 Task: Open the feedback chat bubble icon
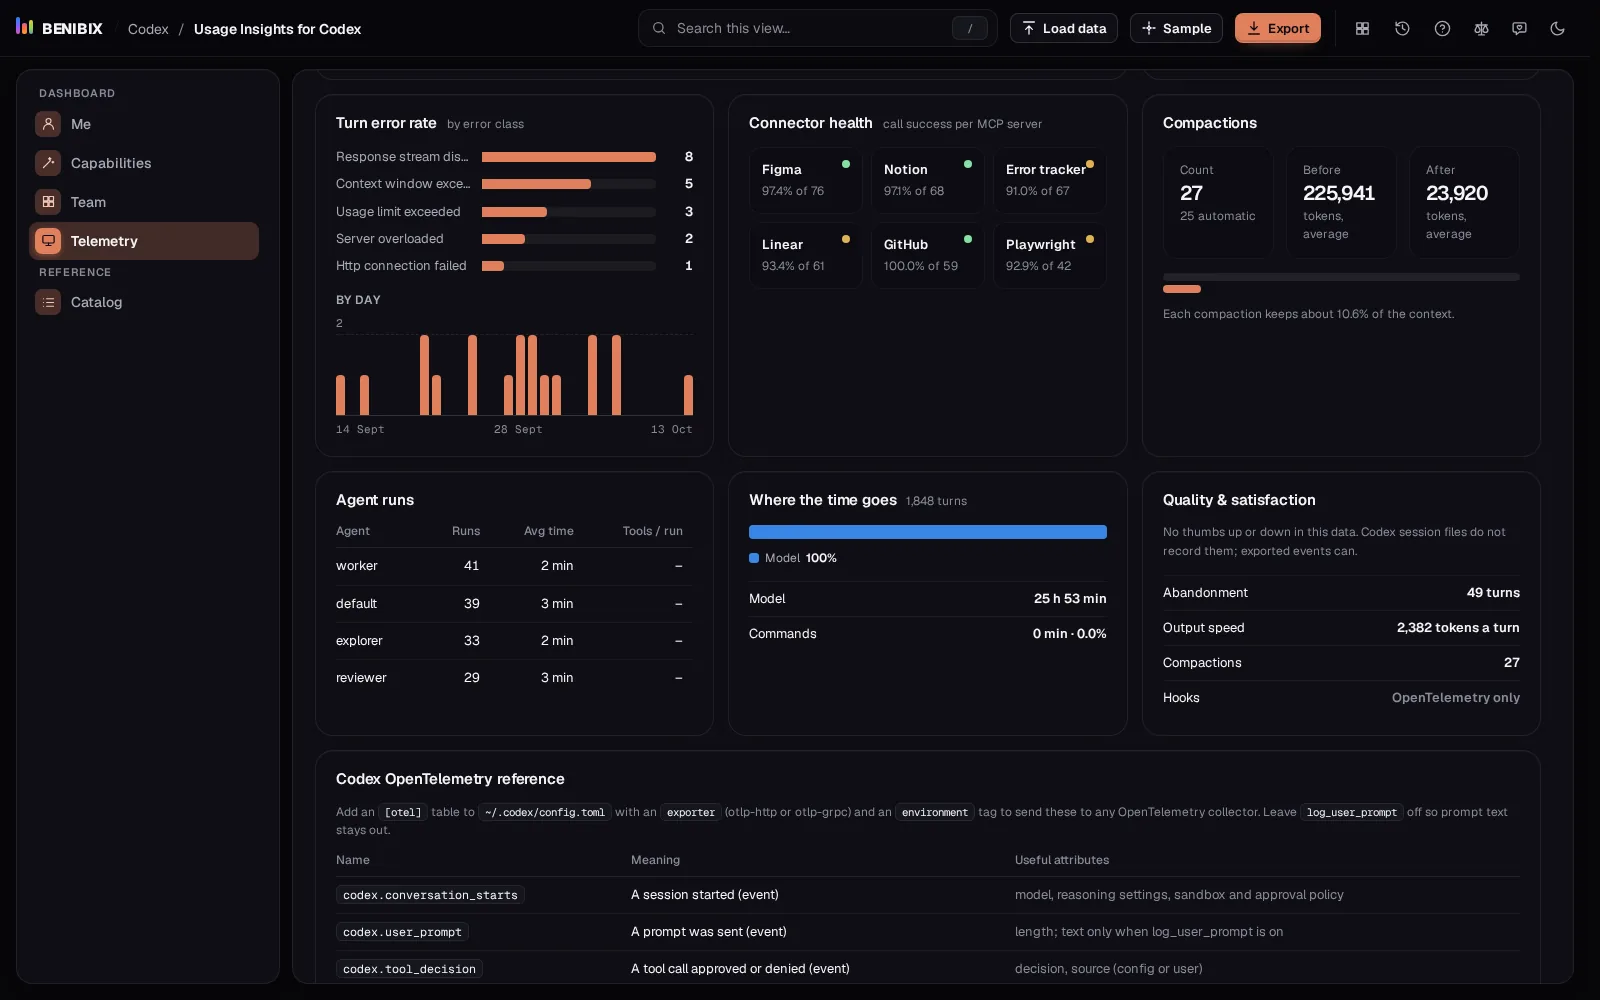tap(1519, 28)
